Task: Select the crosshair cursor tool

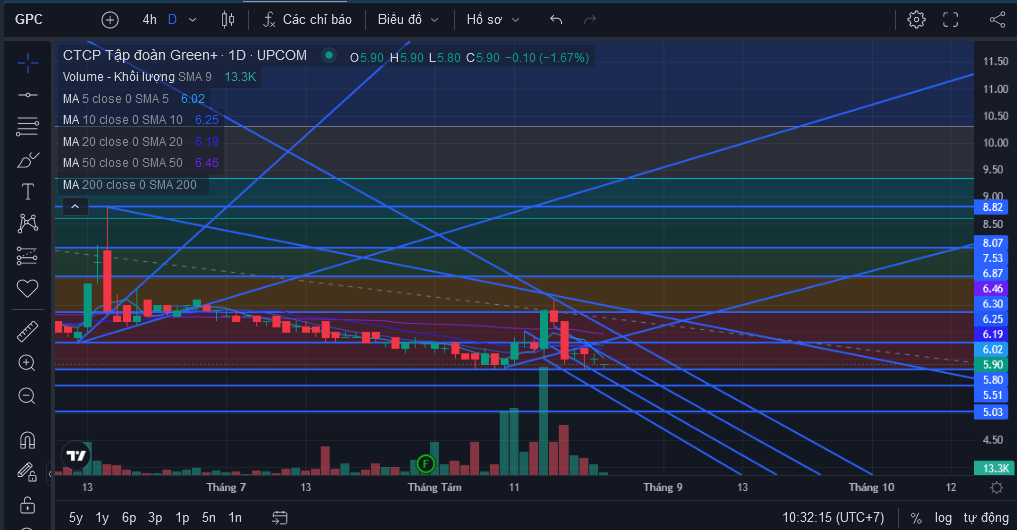Action: pos(27,63)
